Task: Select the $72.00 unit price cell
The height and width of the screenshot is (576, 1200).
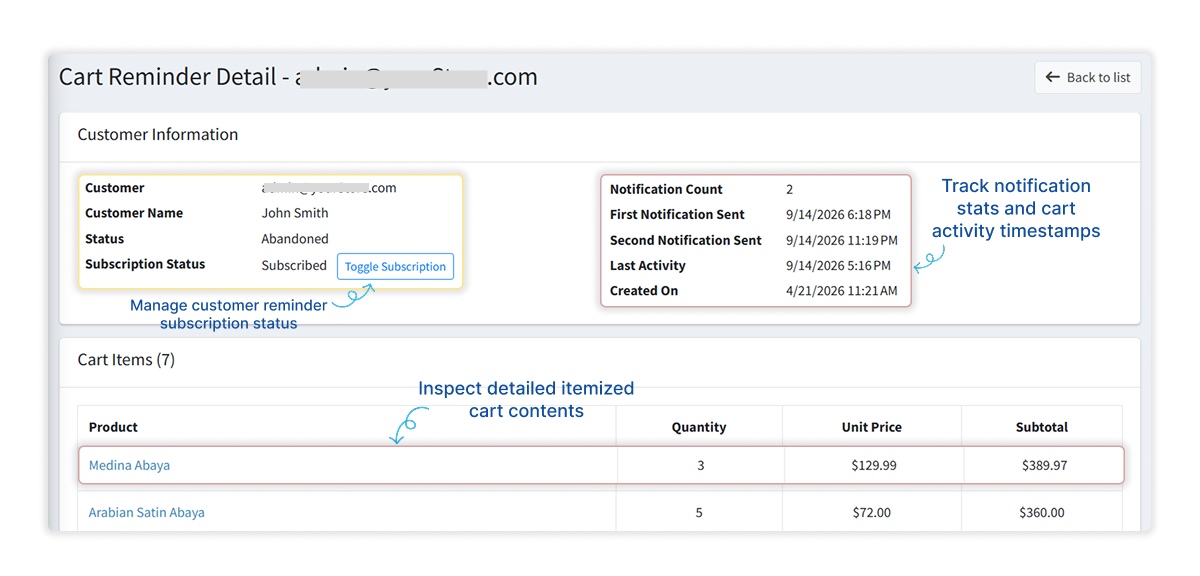Action: point(871,512)
